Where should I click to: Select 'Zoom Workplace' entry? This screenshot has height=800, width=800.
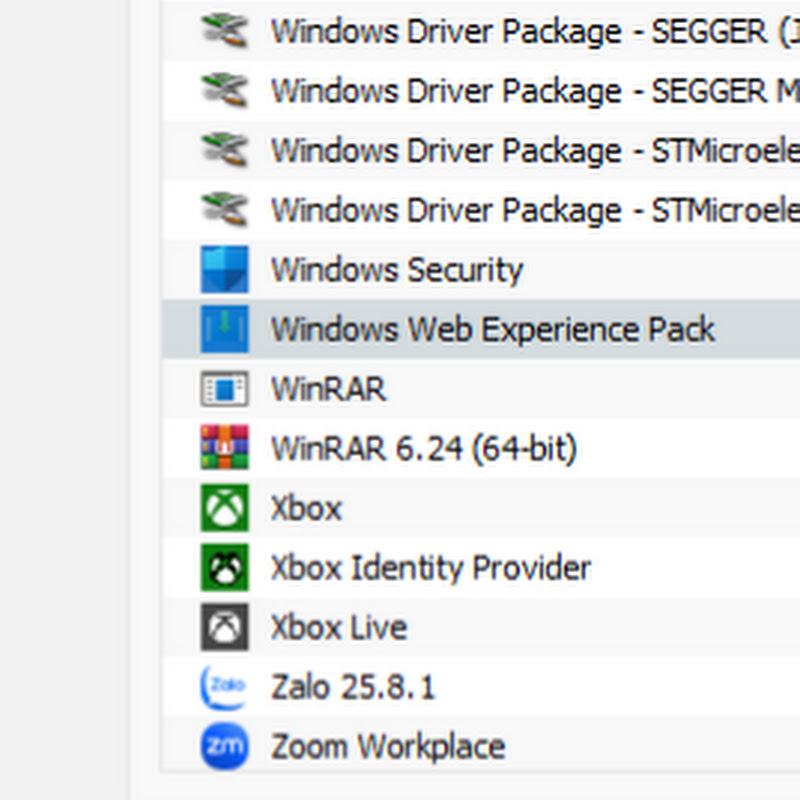click(x=388, y=747)
